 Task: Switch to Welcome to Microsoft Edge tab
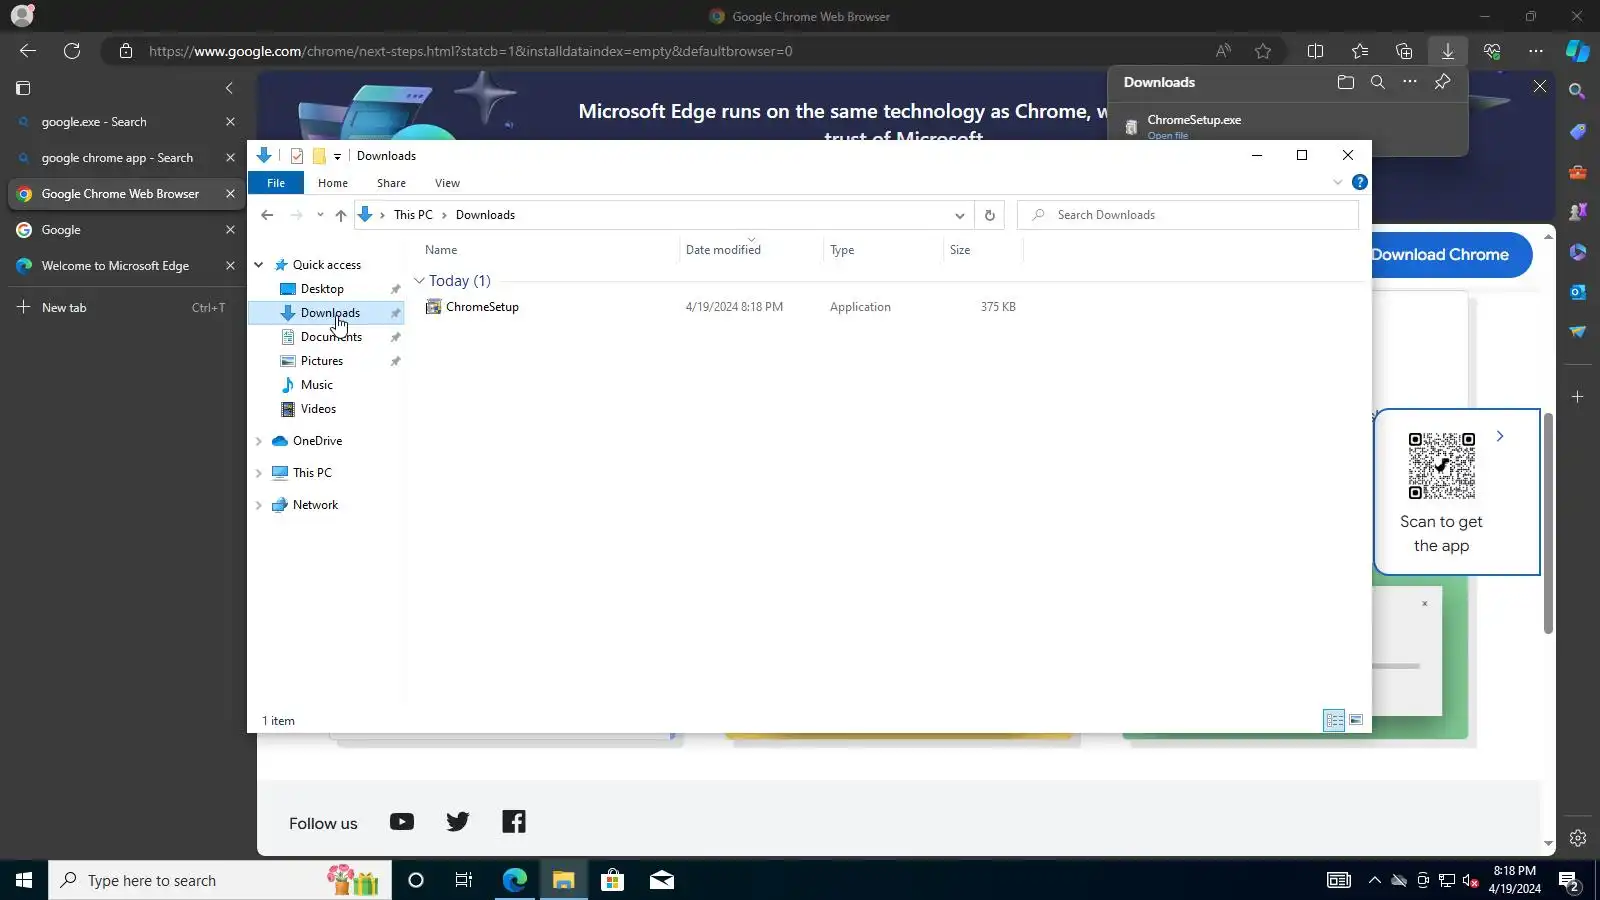[x=115, y=266]
